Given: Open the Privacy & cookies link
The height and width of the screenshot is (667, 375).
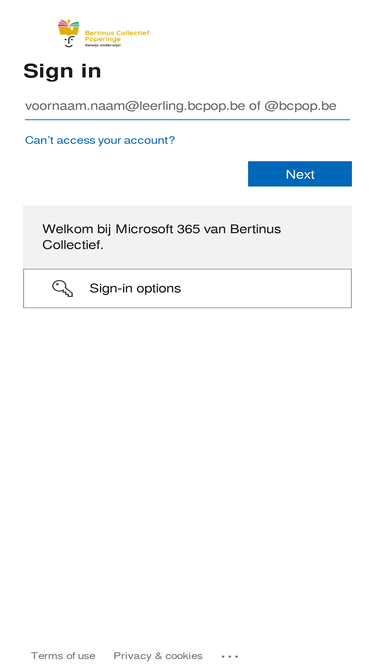Looking at the screenshot, I should pos(158,656).
